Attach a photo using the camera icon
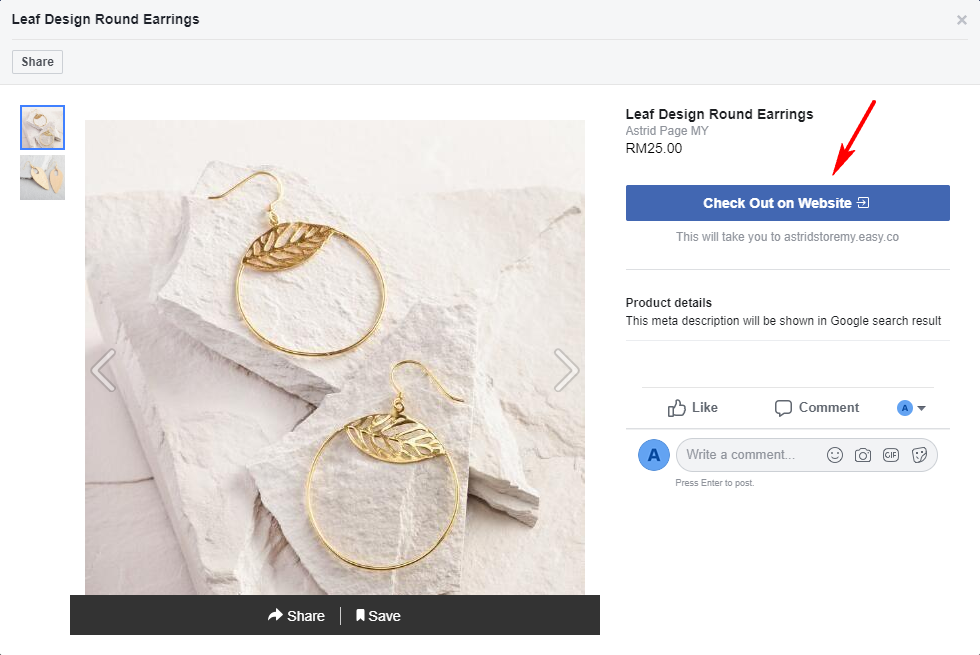This screenshot has height=655, width=980. pos(862,455)
